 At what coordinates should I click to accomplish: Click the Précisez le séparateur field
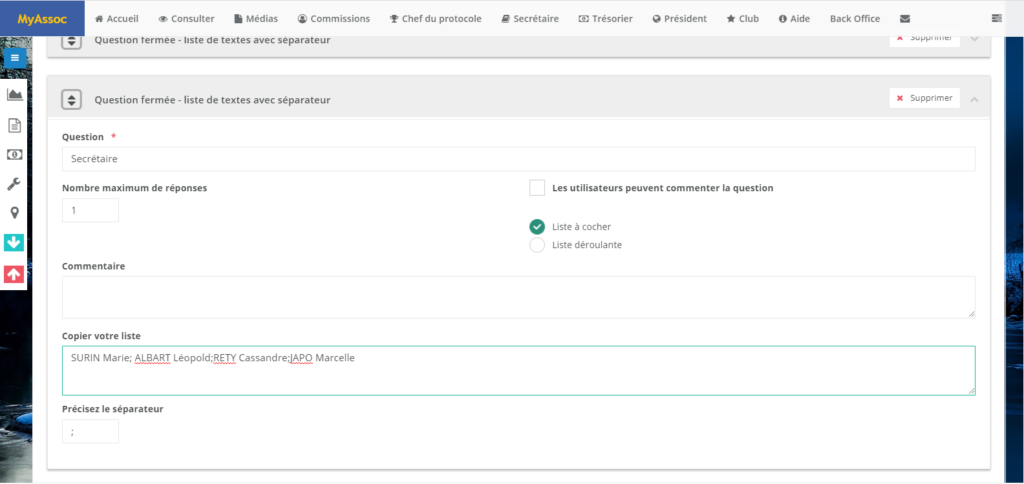point(90,431)
